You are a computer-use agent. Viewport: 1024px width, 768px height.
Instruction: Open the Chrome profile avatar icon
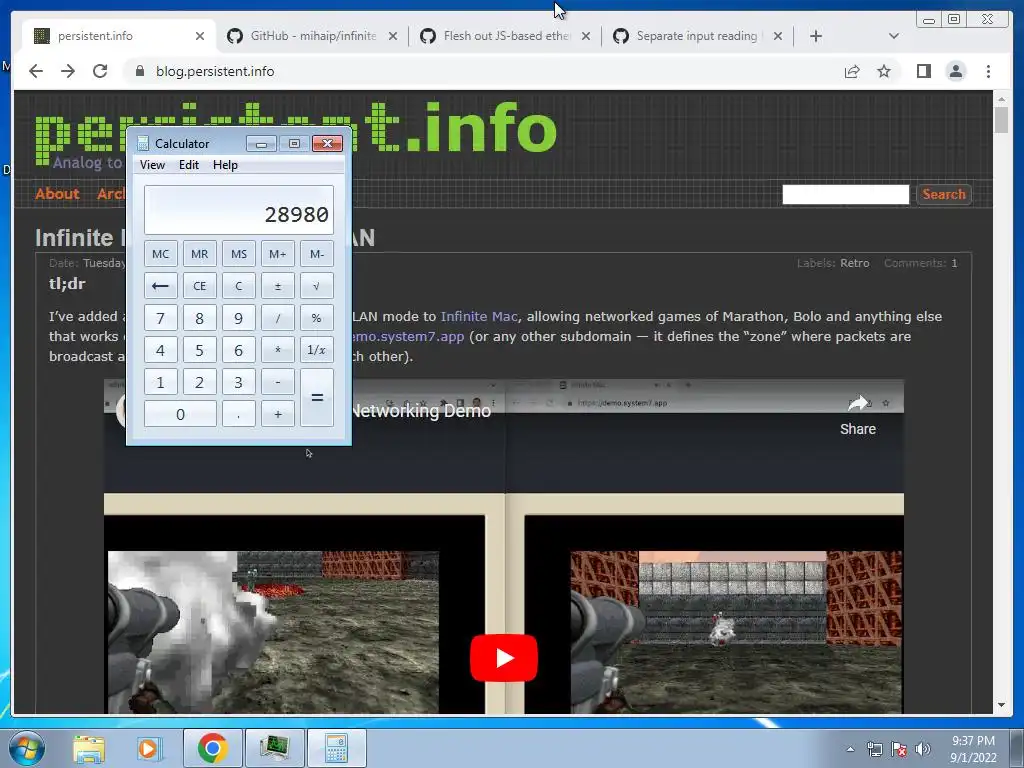coord(955,71)
